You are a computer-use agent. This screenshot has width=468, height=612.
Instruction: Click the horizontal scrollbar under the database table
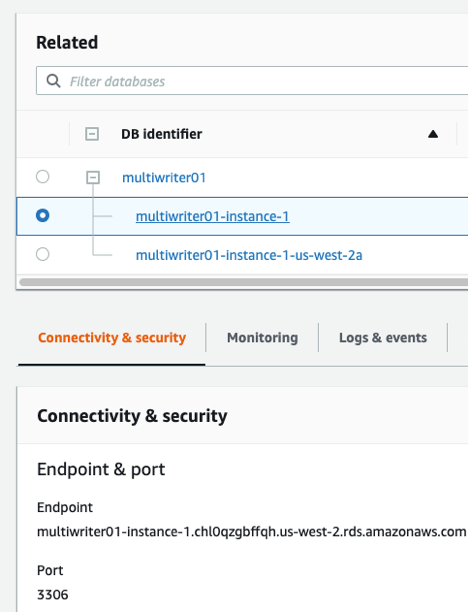[244, 282]
